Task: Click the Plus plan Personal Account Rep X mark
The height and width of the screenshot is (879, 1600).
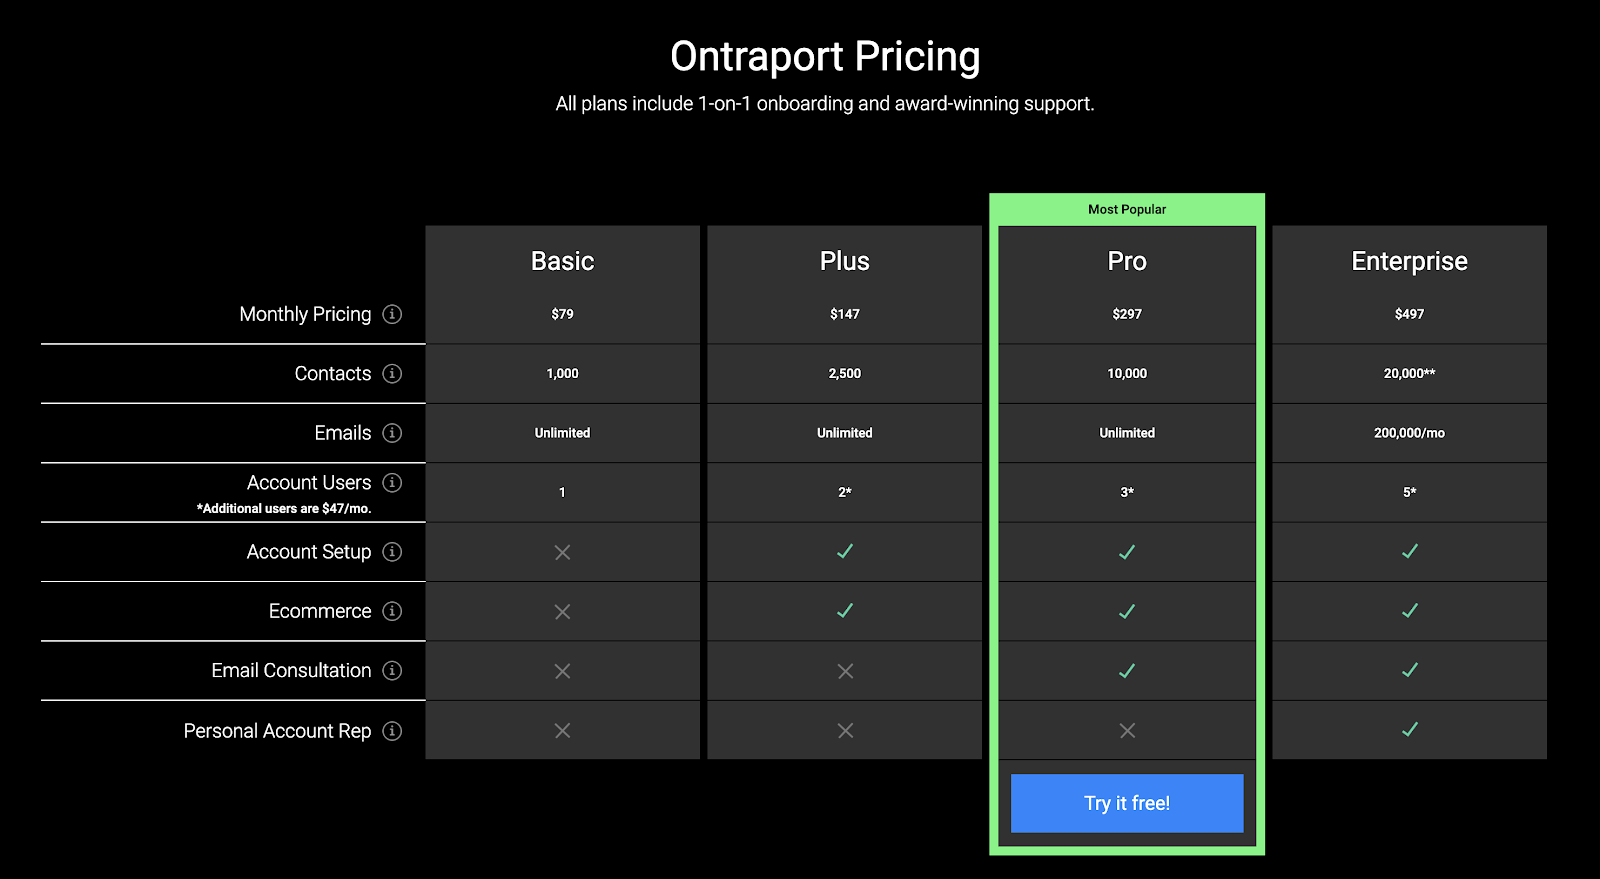Action: (x=845, y=731)
